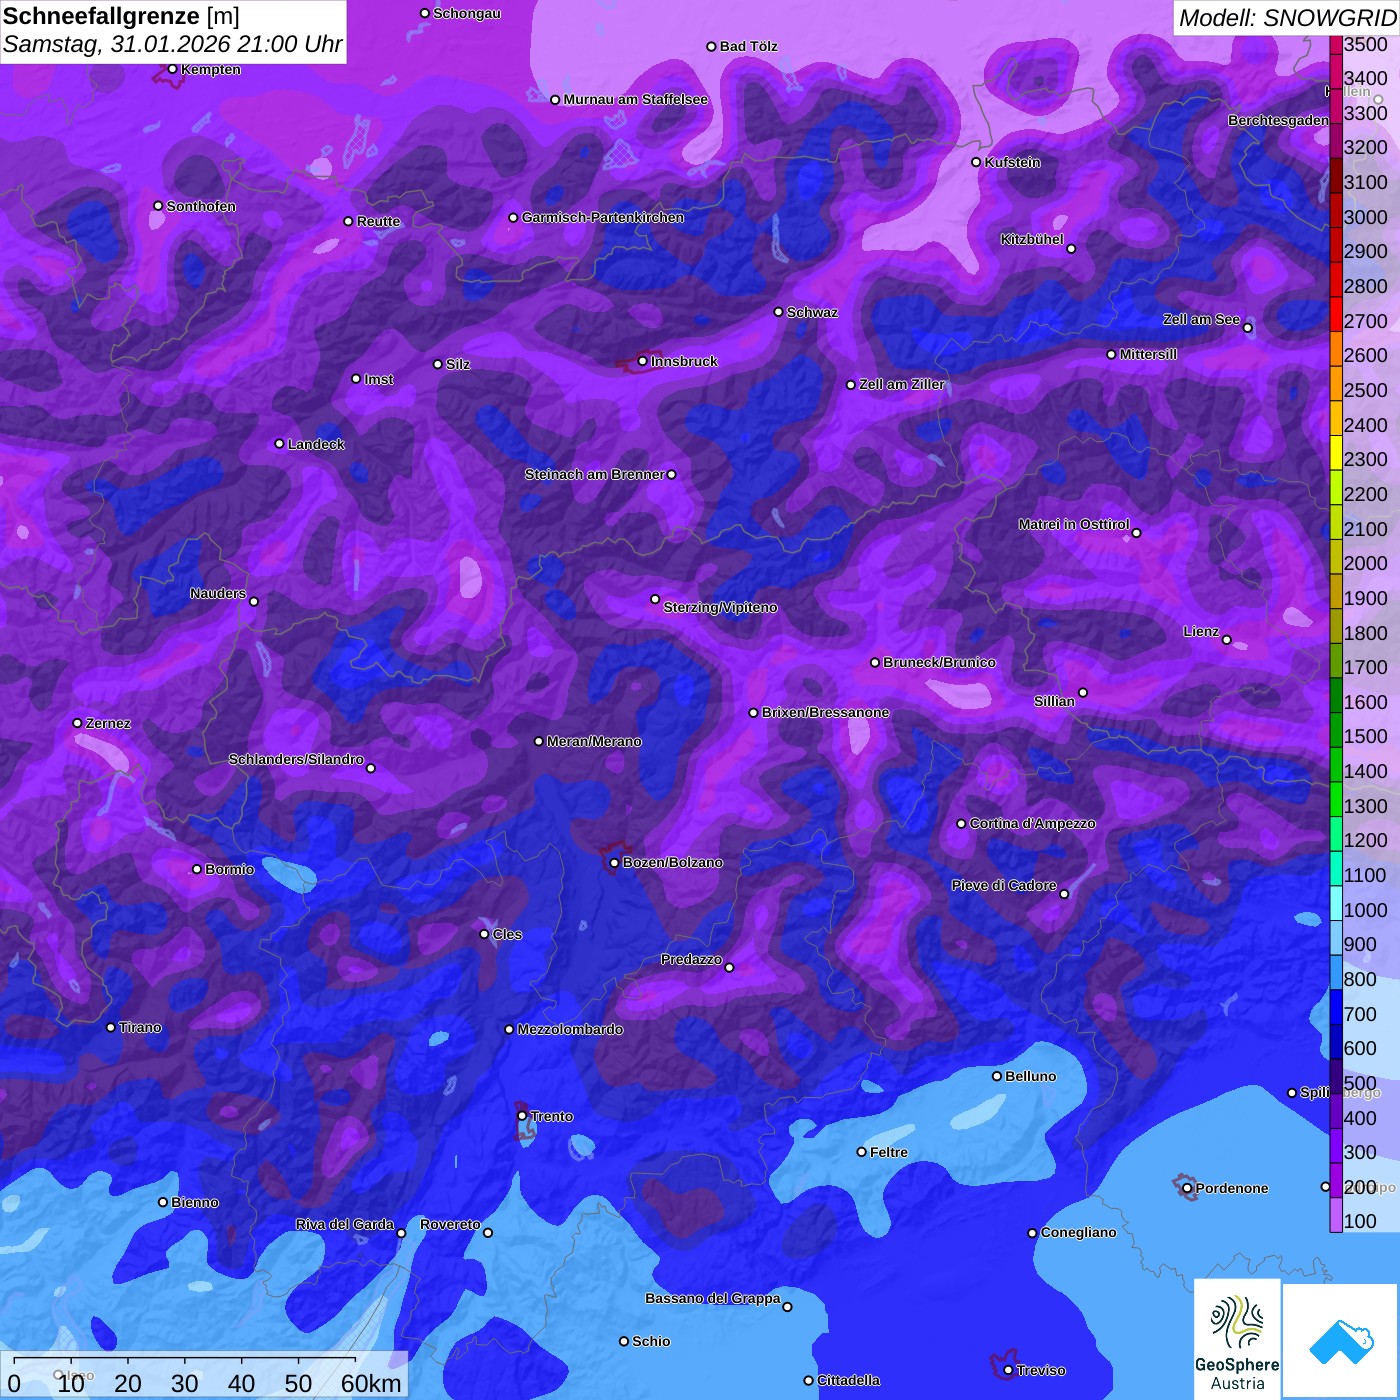Click the Cles location dot
The image size is (1400, 1400).
coord(484,934)
